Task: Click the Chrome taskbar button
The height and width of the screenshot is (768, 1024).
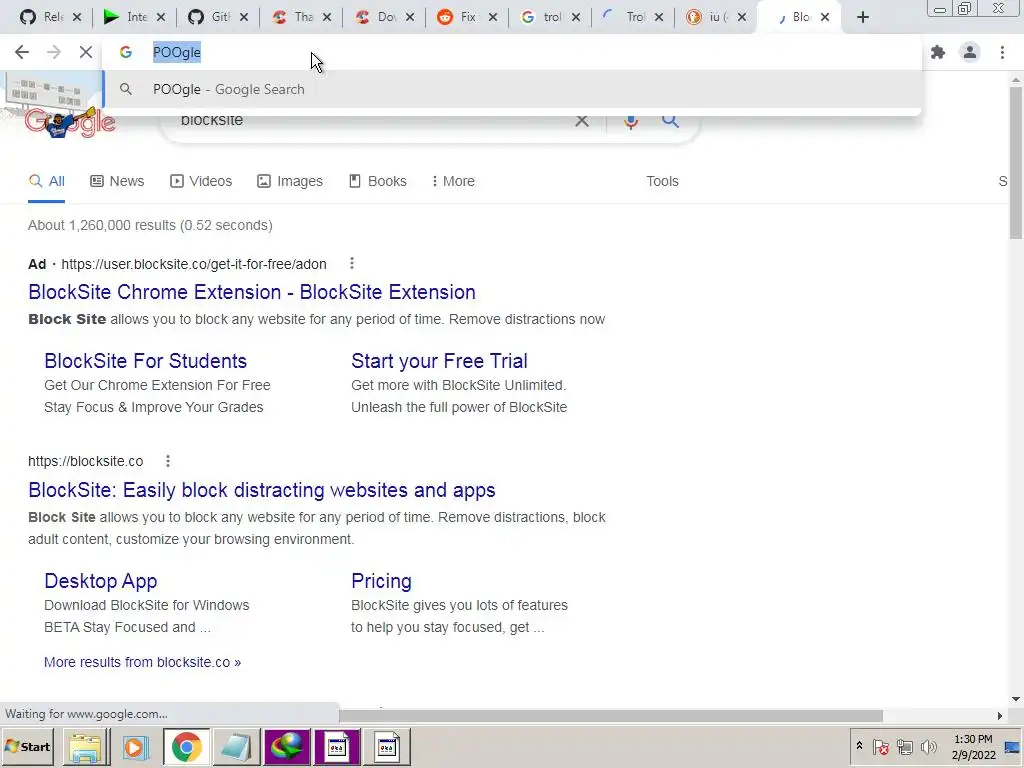Action: pos(186,747)
